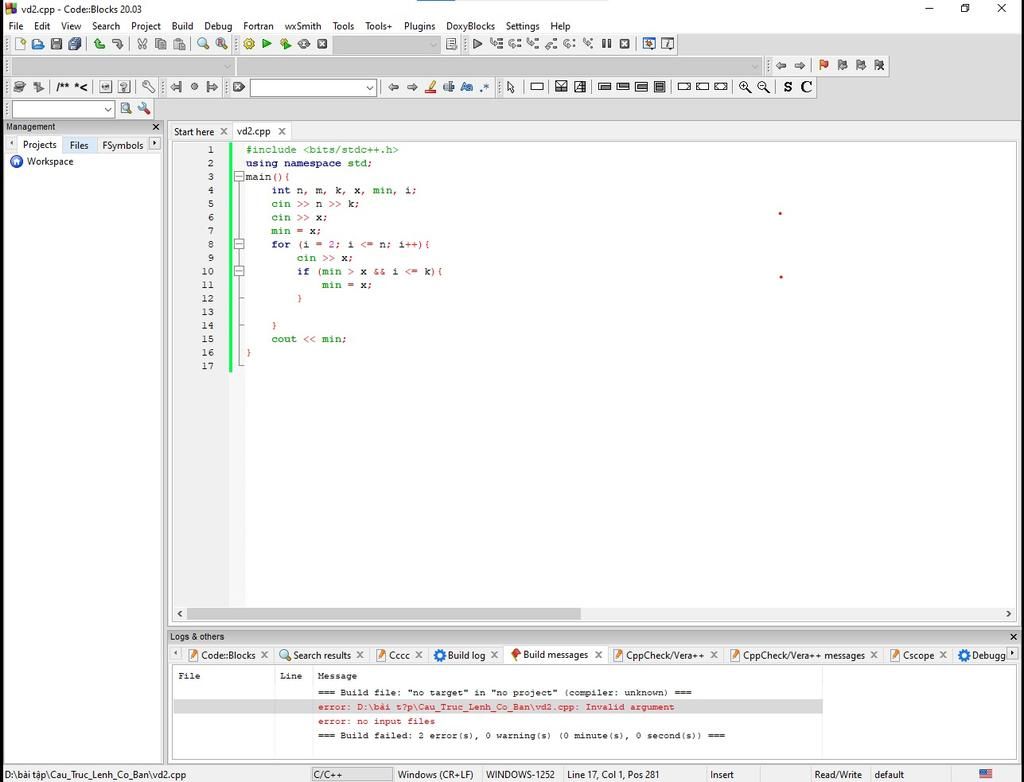Click the highlight marker pen icon

click(x=430, y=87)
